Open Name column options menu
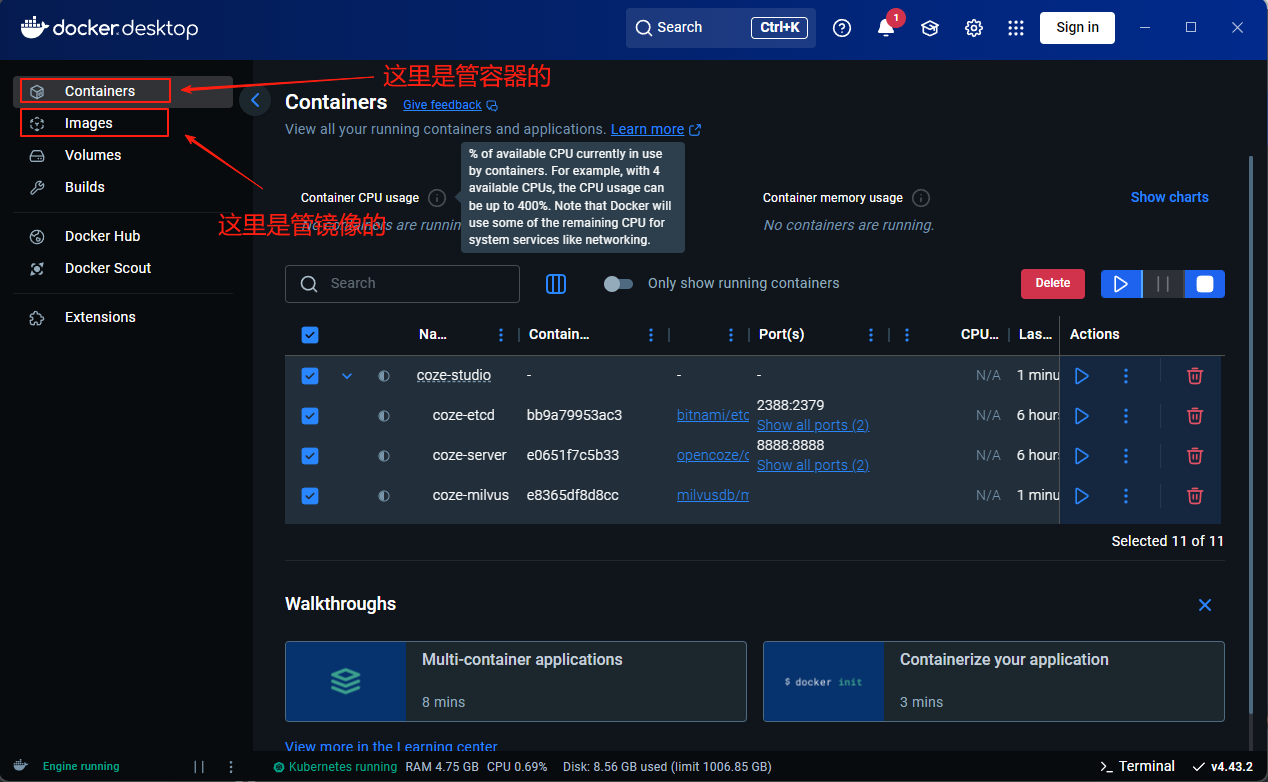 [x=501, y=335]
